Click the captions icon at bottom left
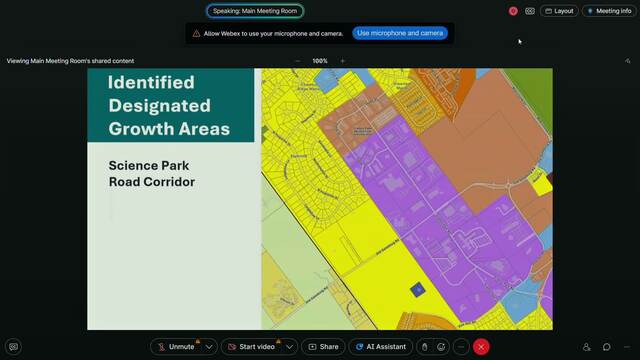The height and width of the screenshot is (360, 640). pos(13,347)
